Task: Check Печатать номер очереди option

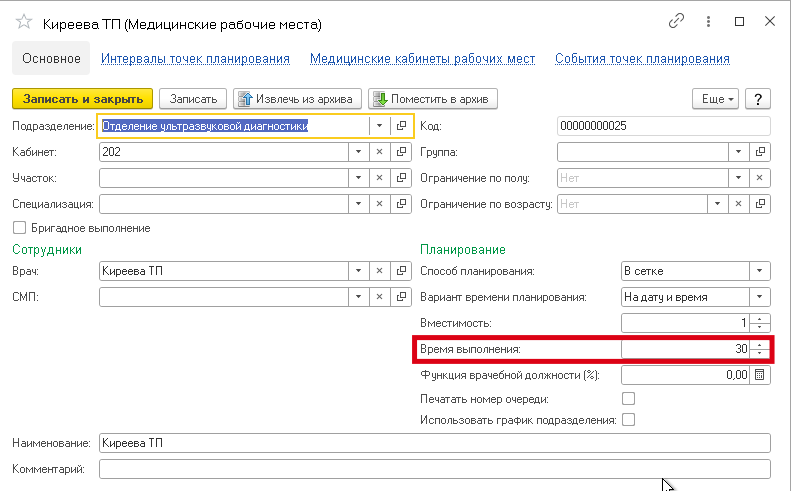Action: pyautogui.click(x=629, y=399)
